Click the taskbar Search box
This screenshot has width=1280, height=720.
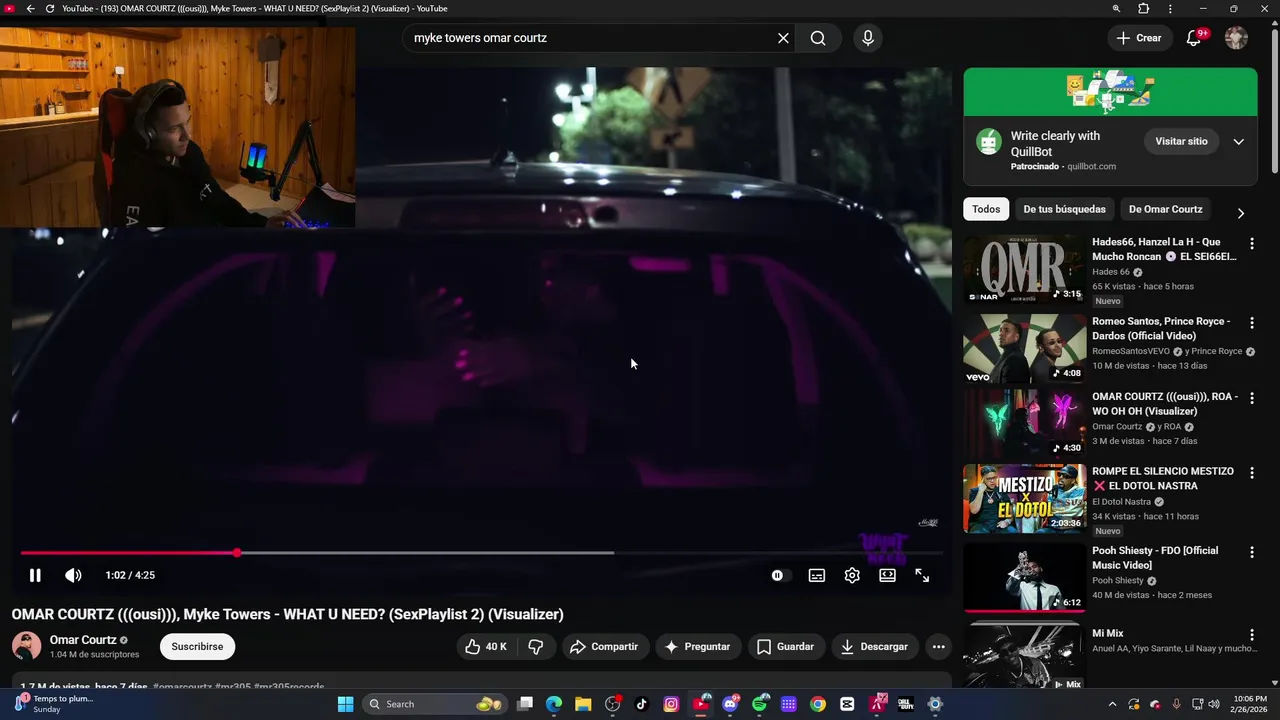(x=434, y=704)
